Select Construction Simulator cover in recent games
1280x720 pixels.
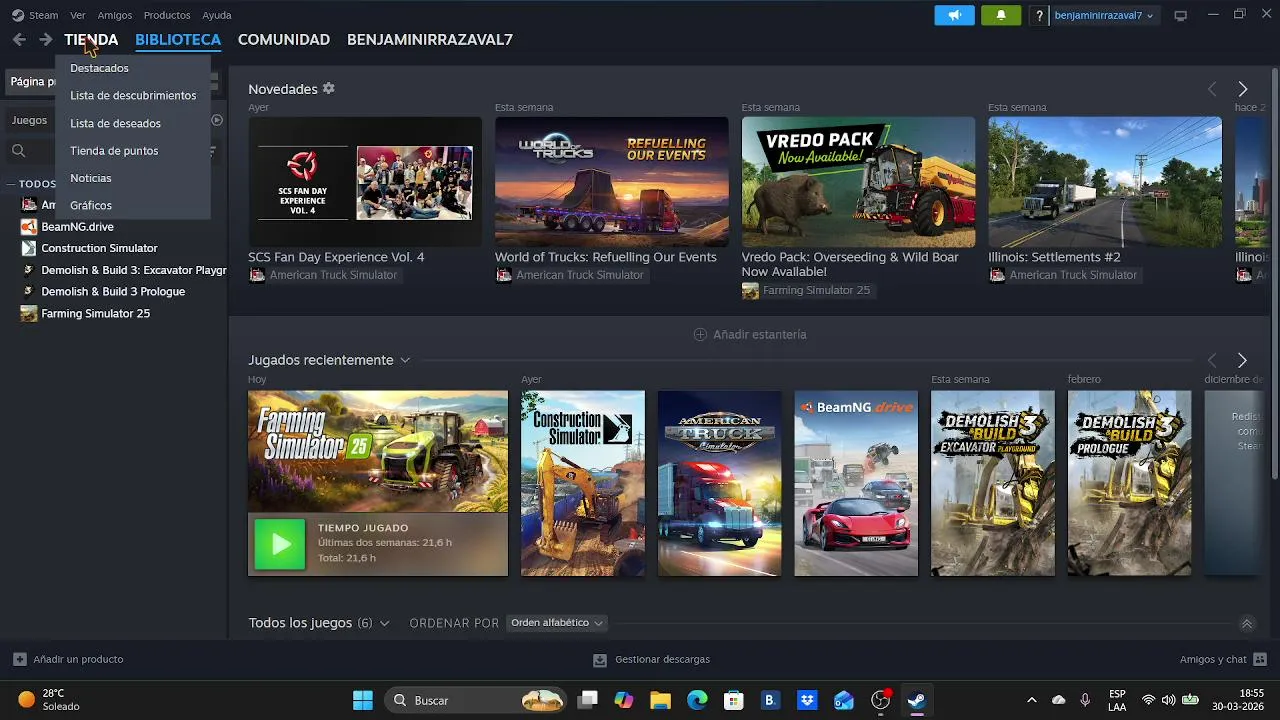point(583,483)
